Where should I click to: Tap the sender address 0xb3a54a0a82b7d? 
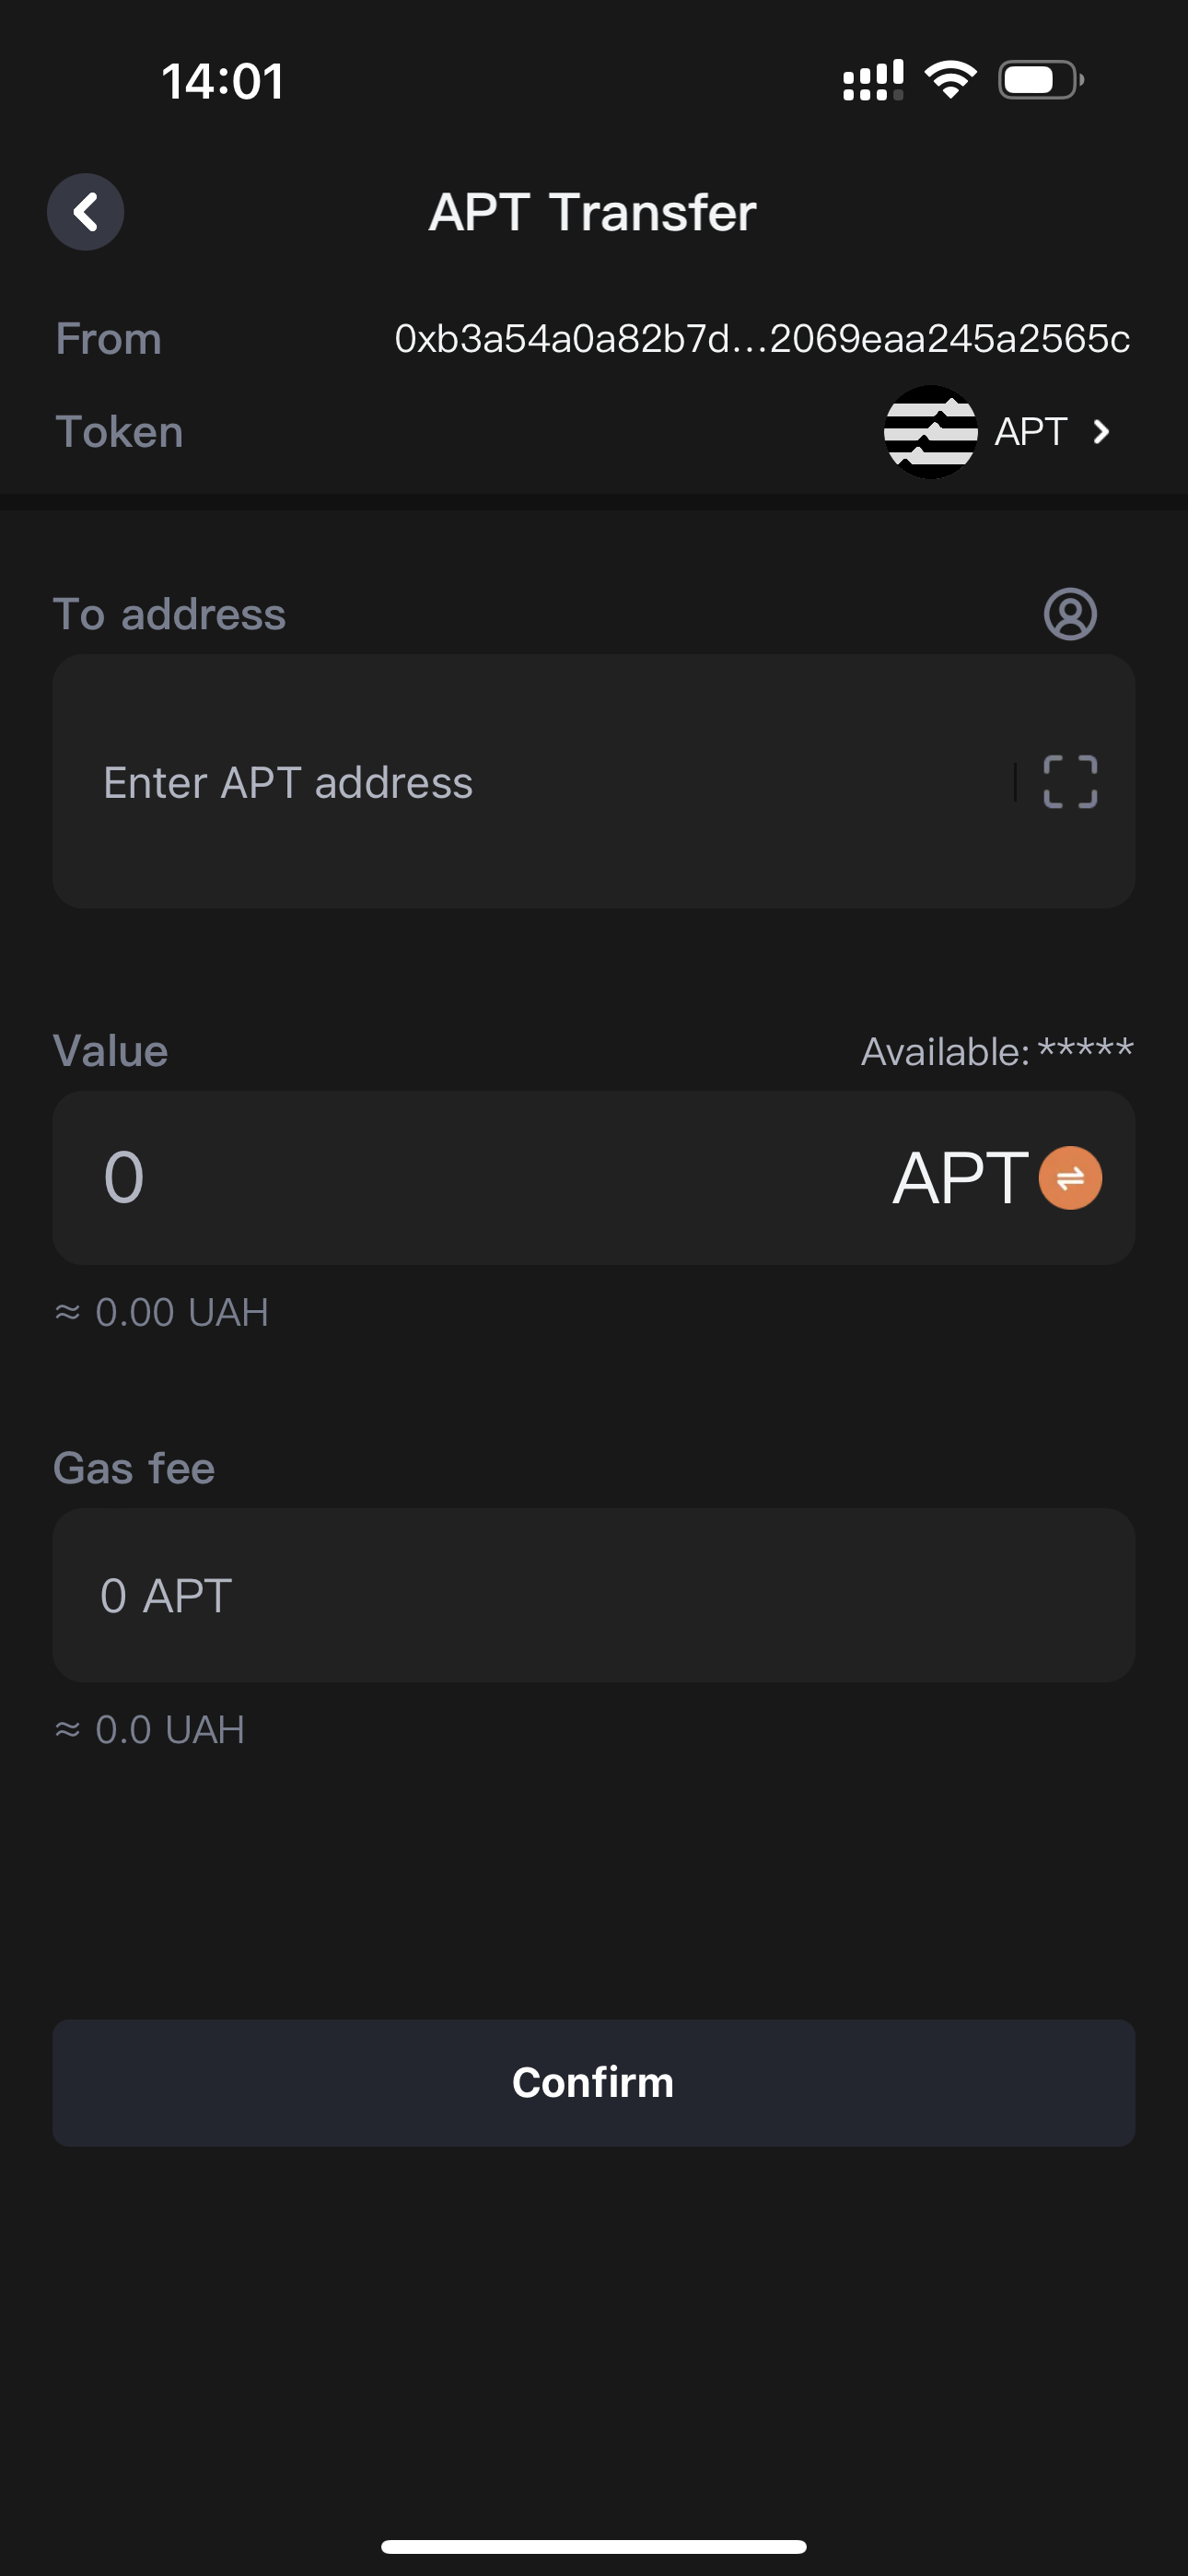point(762,339)
